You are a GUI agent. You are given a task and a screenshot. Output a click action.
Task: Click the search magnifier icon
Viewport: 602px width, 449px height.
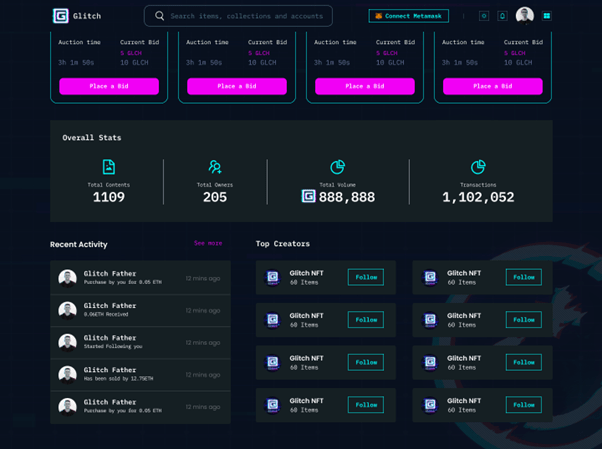coord(159,16)
